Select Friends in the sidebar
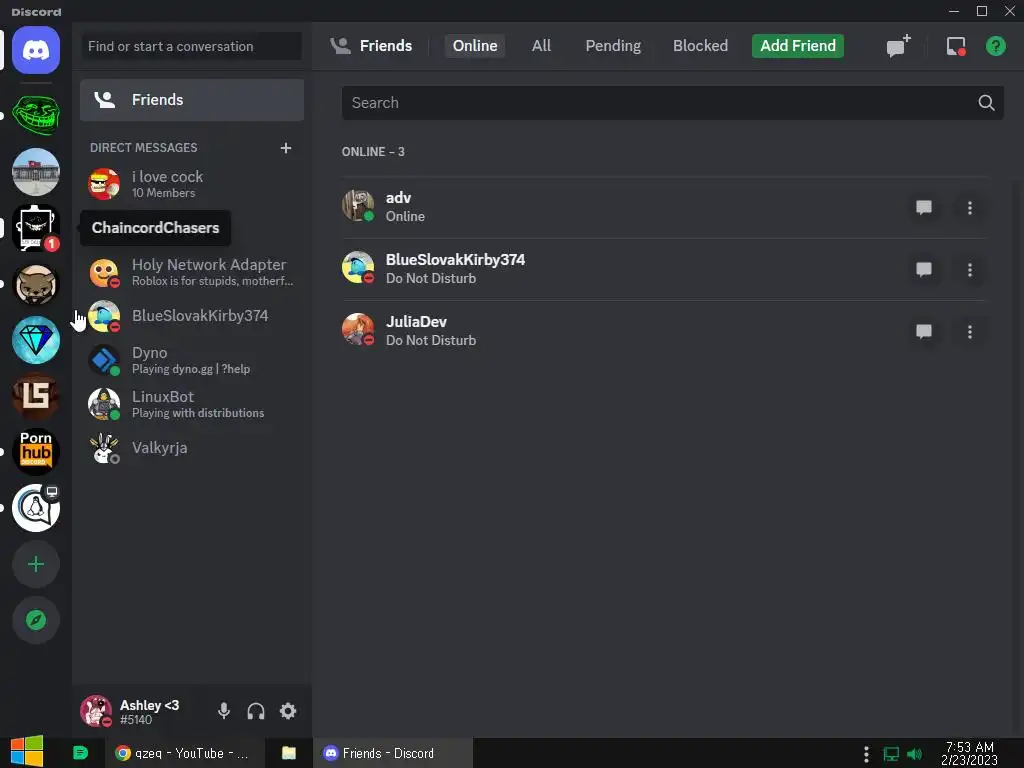The image size is (1024, 768). click(x=192, y=100)
